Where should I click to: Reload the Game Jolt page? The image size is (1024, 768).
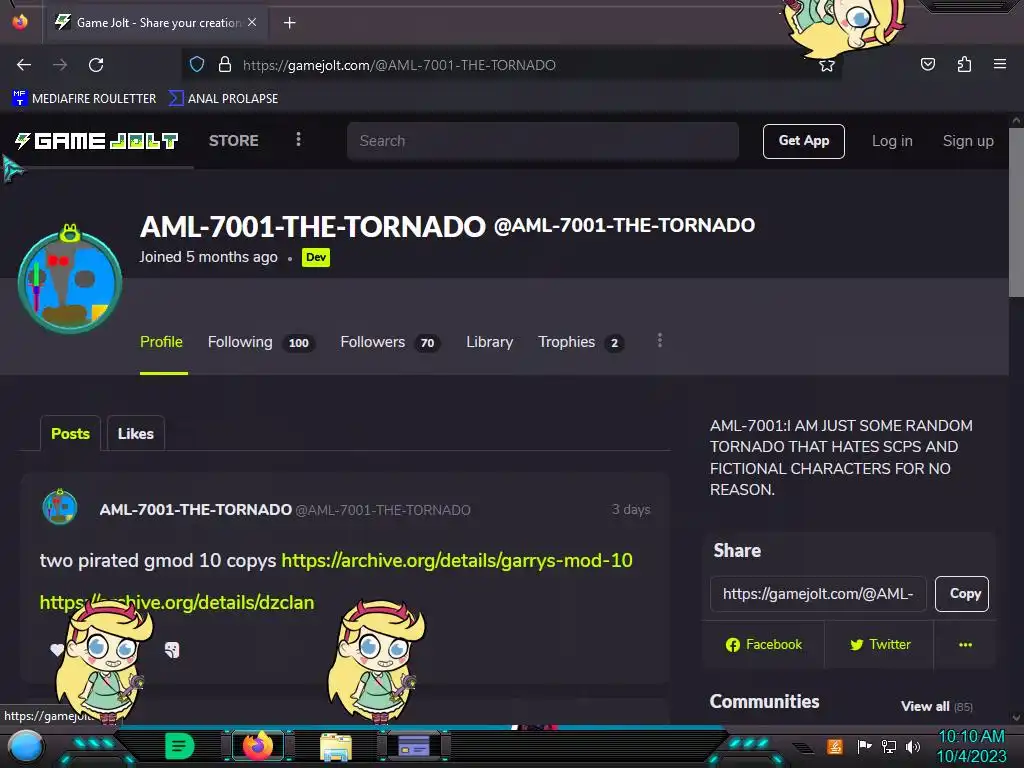coord(96,65)
